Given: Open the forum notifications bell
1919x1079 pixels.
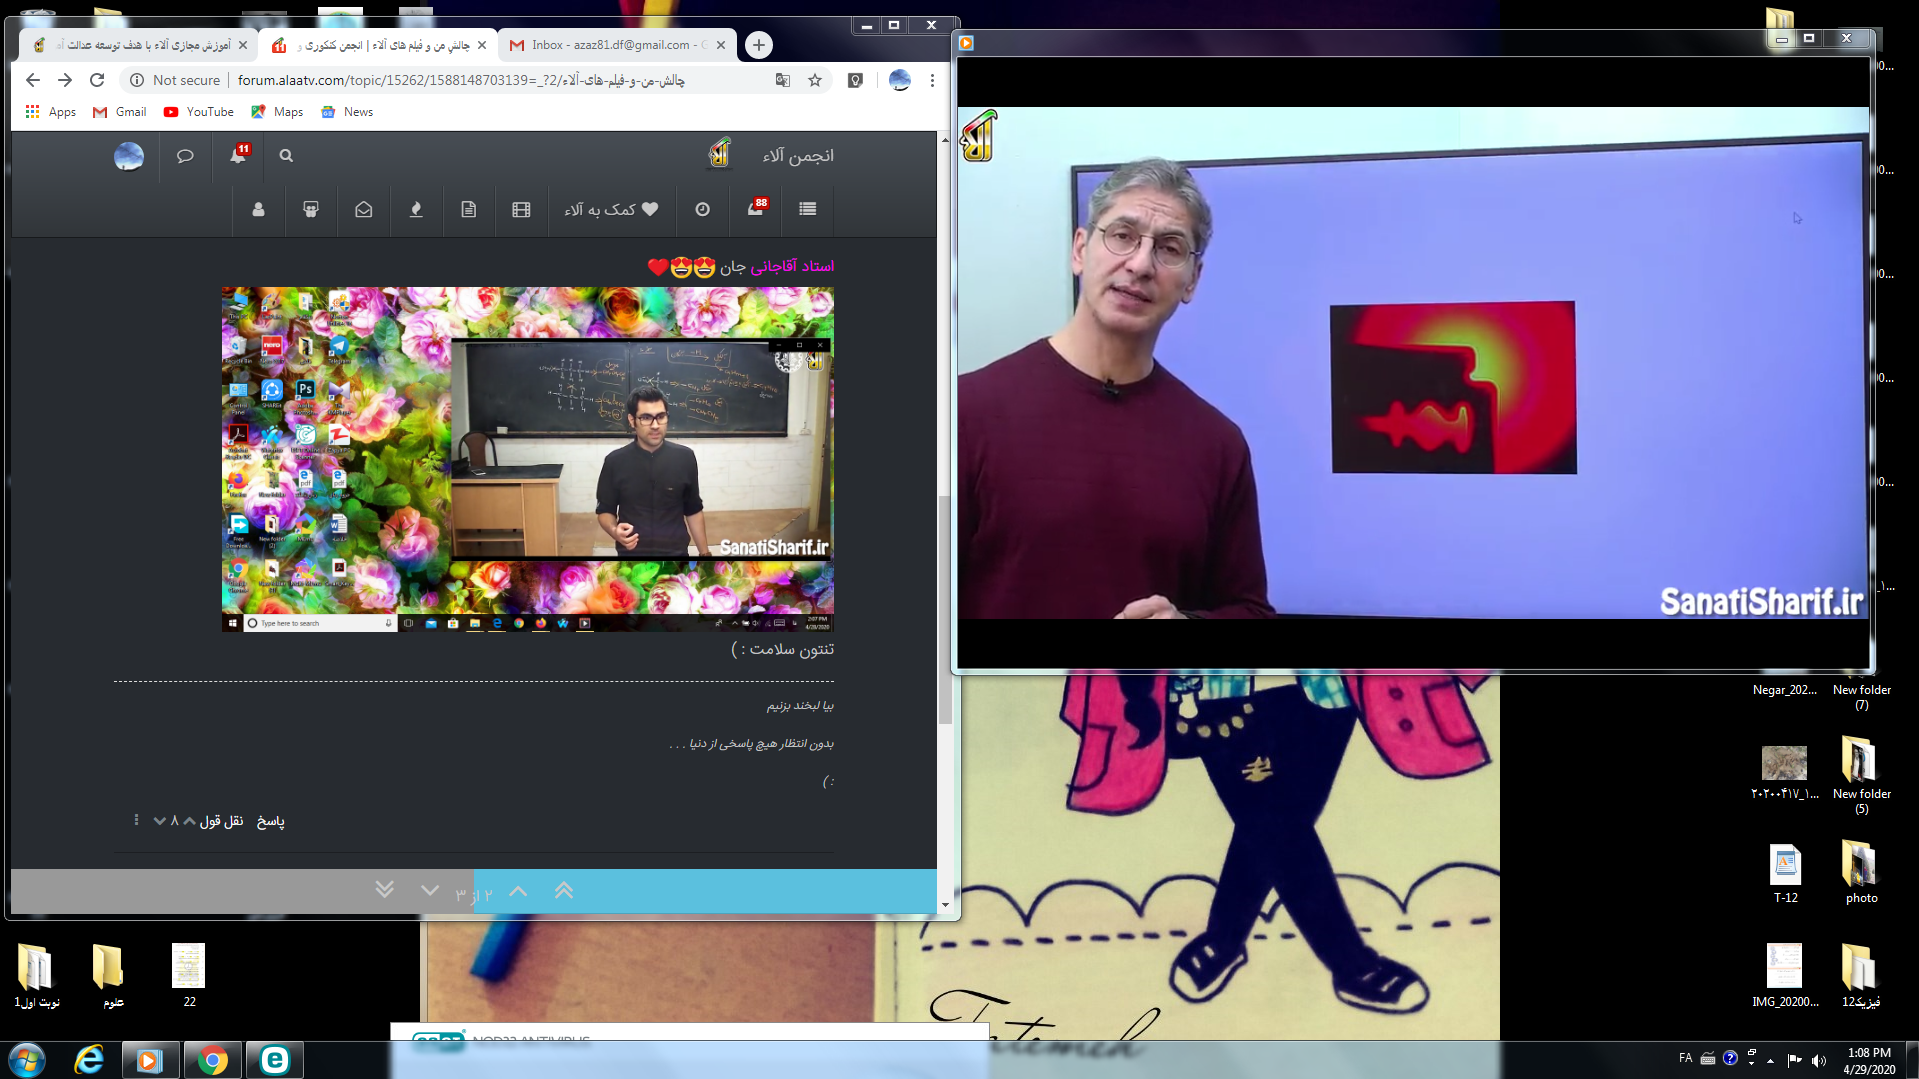Looking at the screenshot, I should coord(238,156).
